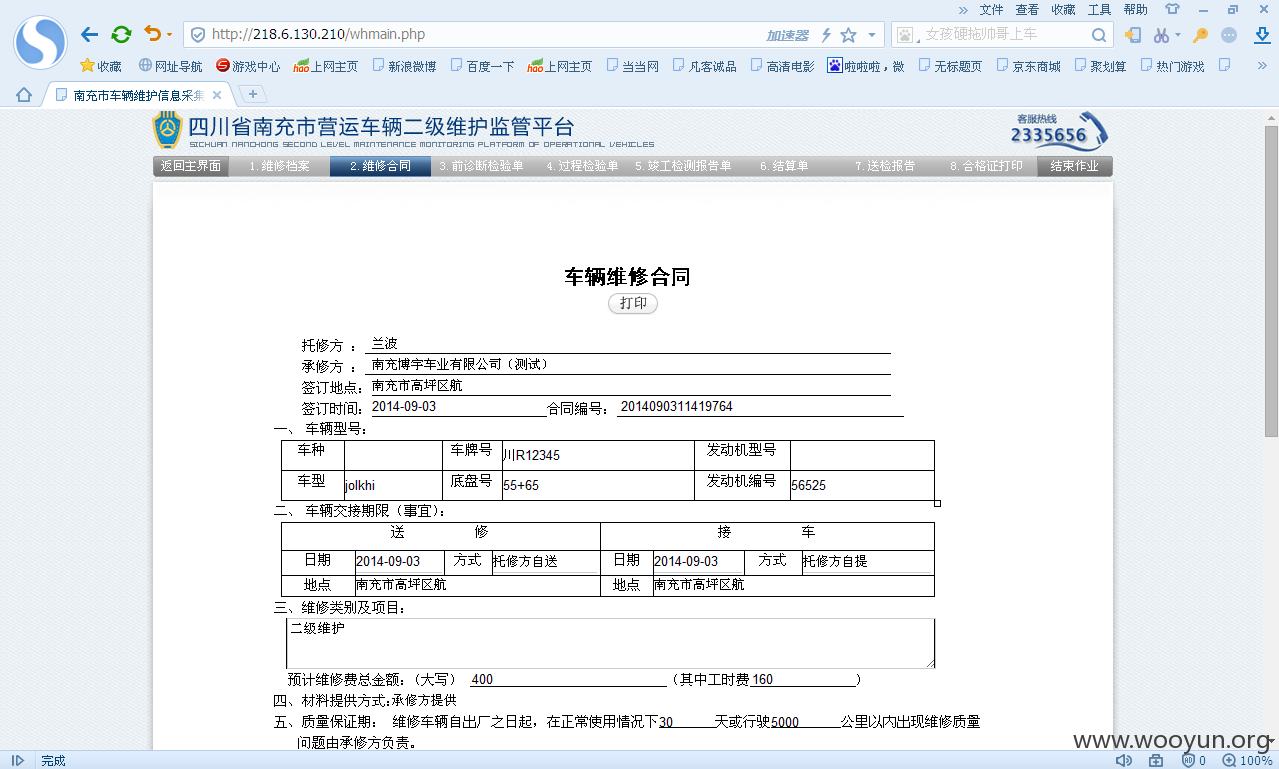Click the scissors screenshot tool
This screenshot has height=769, width=1279.
[x=1161, y=35]
